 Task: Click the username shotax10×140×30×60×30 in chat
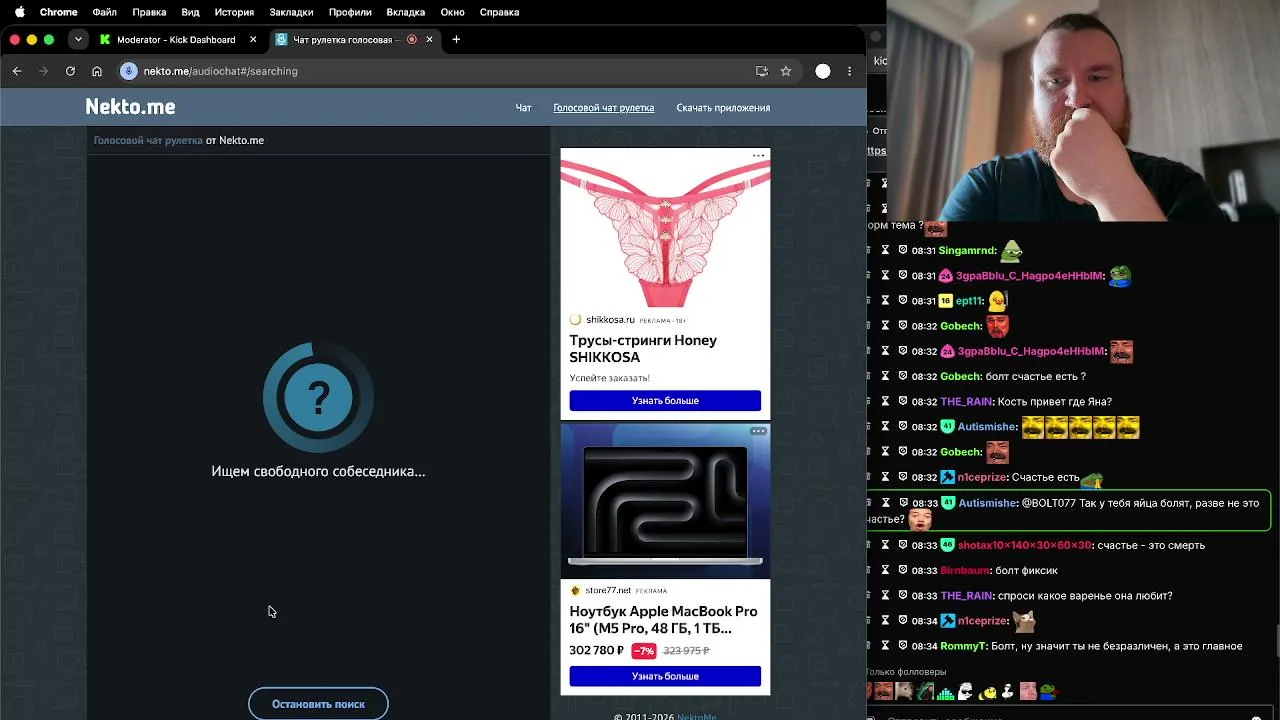coord(1025,545)
